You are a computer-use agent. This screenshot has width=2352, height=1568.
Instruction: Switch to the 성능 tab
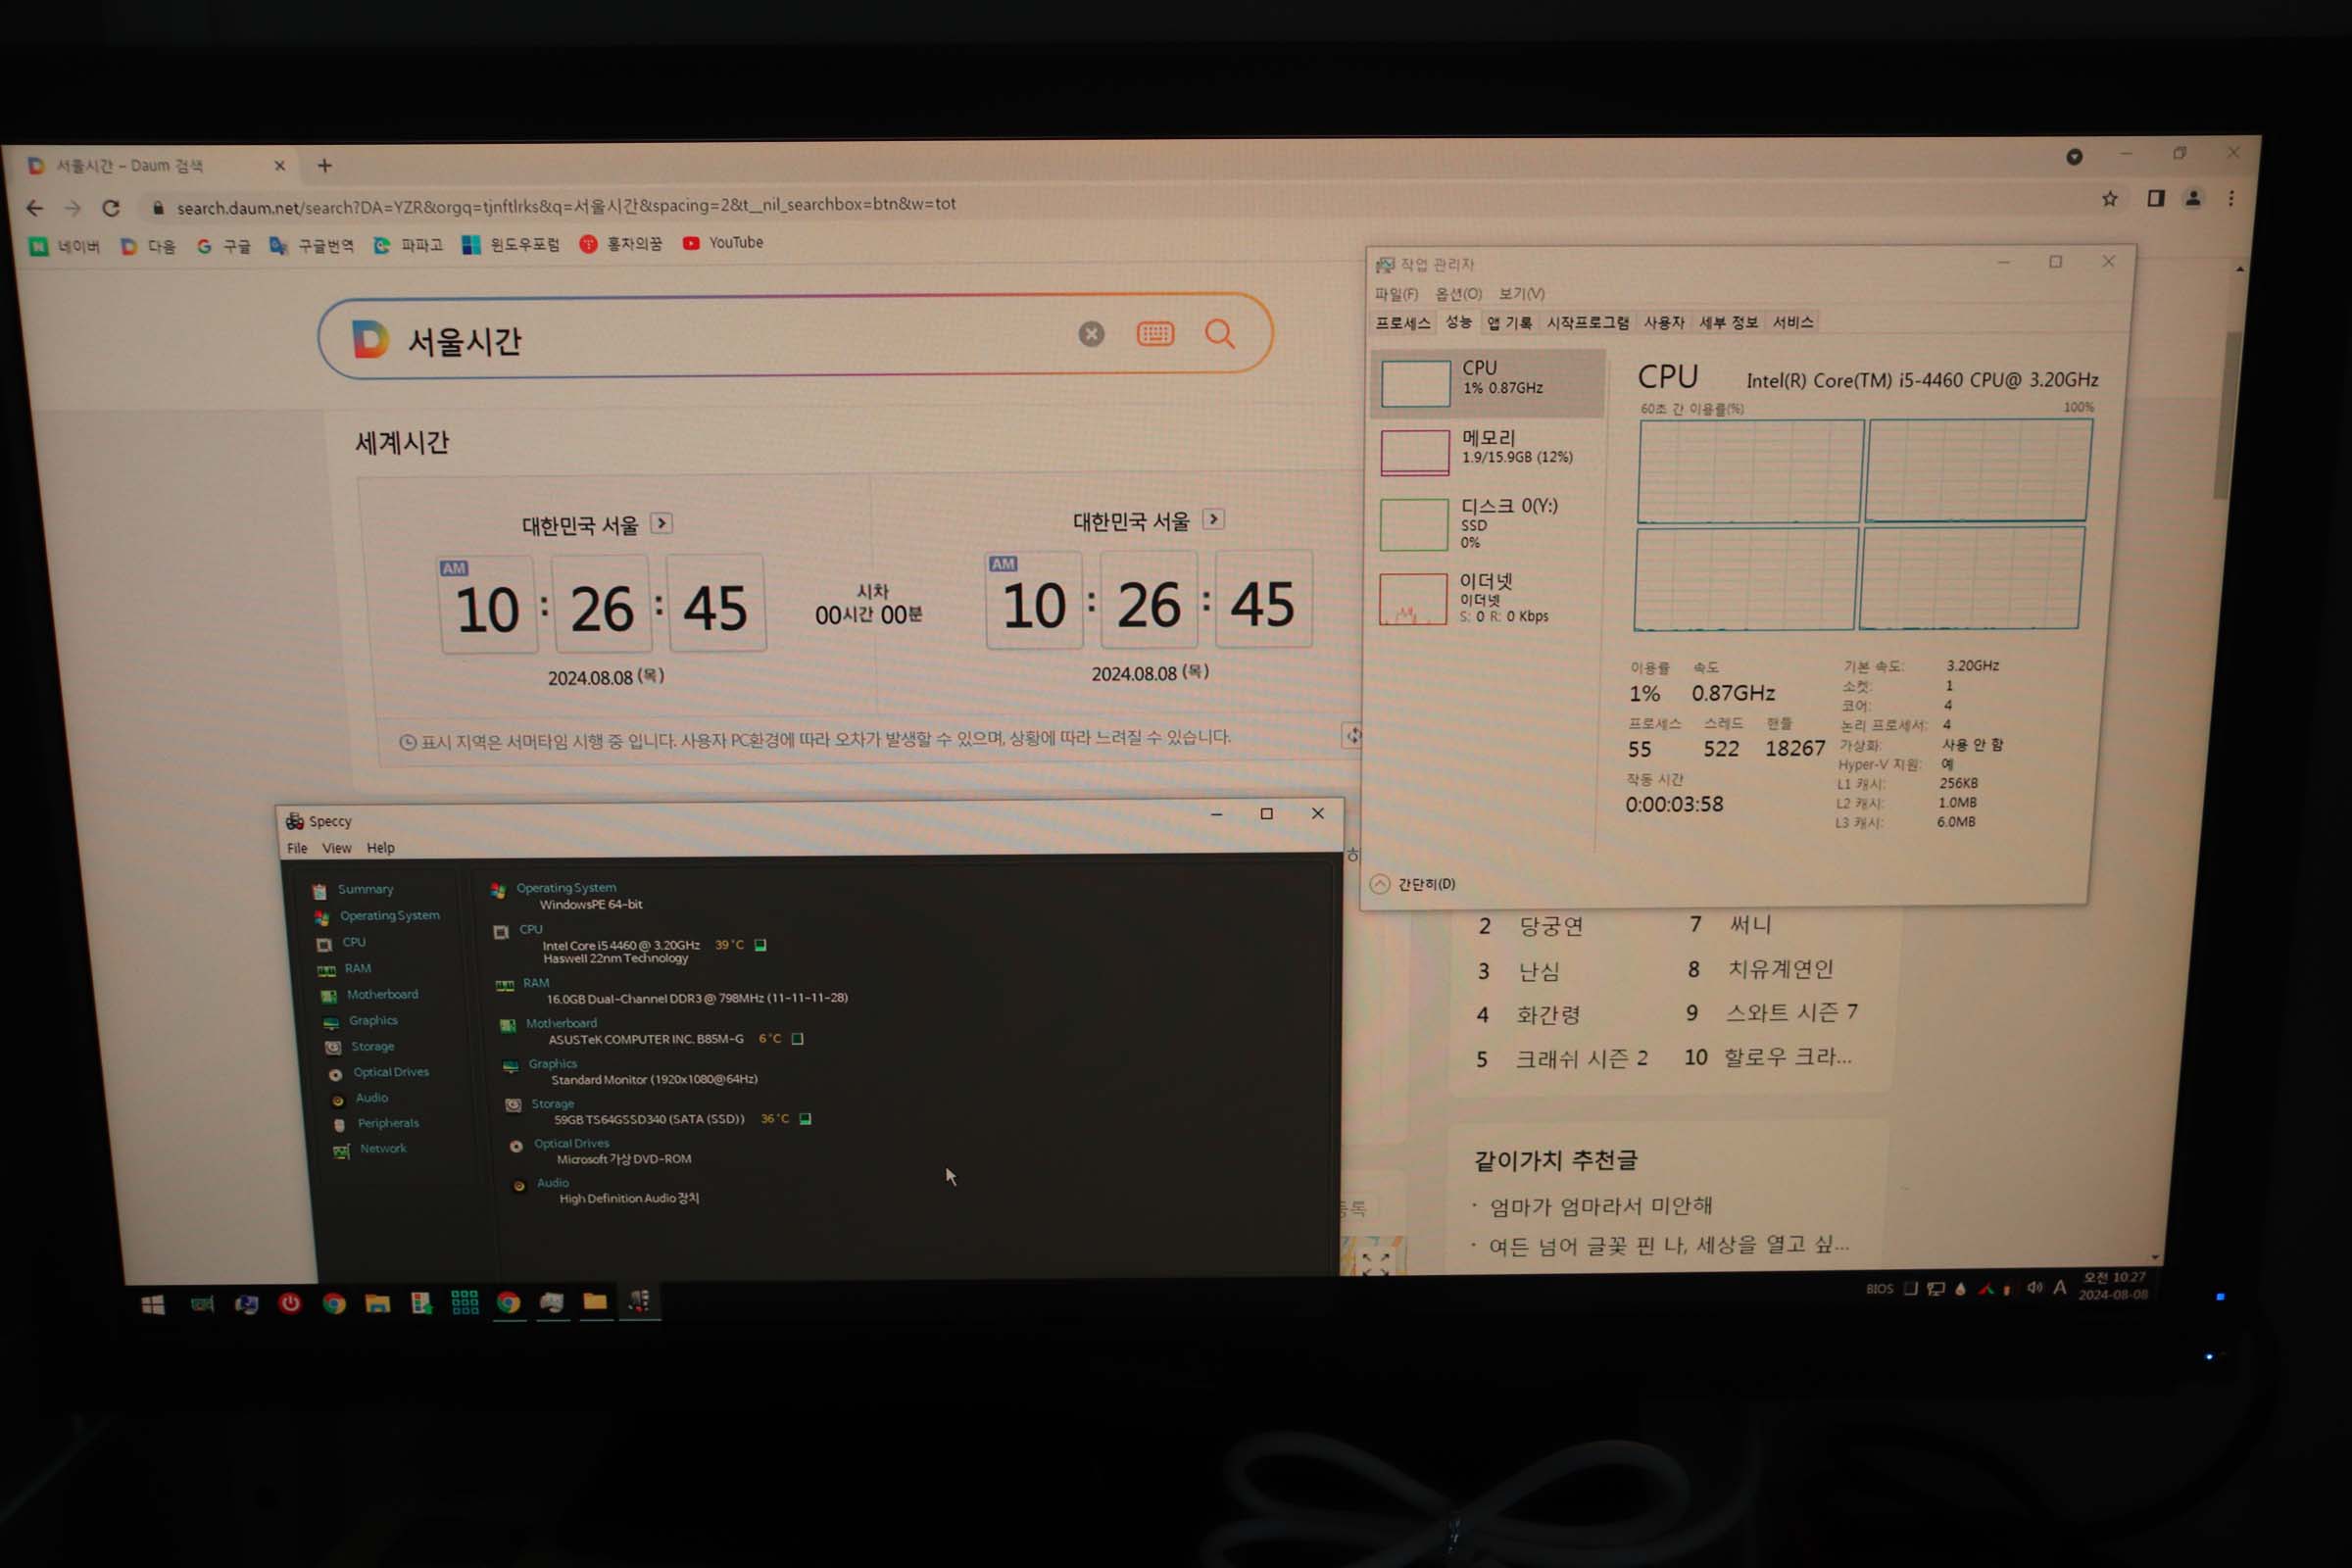tap(1458, 322)
